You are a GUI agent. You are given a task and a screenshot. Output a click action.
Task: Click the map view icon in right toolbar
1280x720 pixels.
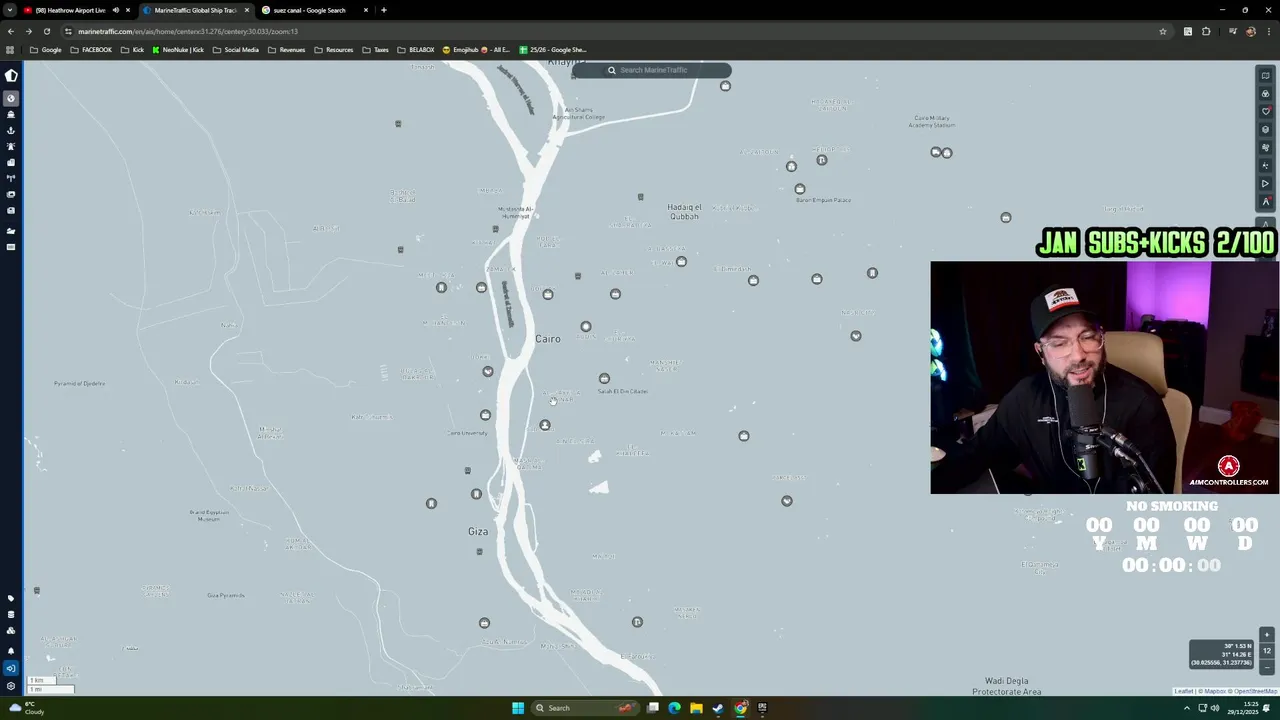pos(1266,75)
